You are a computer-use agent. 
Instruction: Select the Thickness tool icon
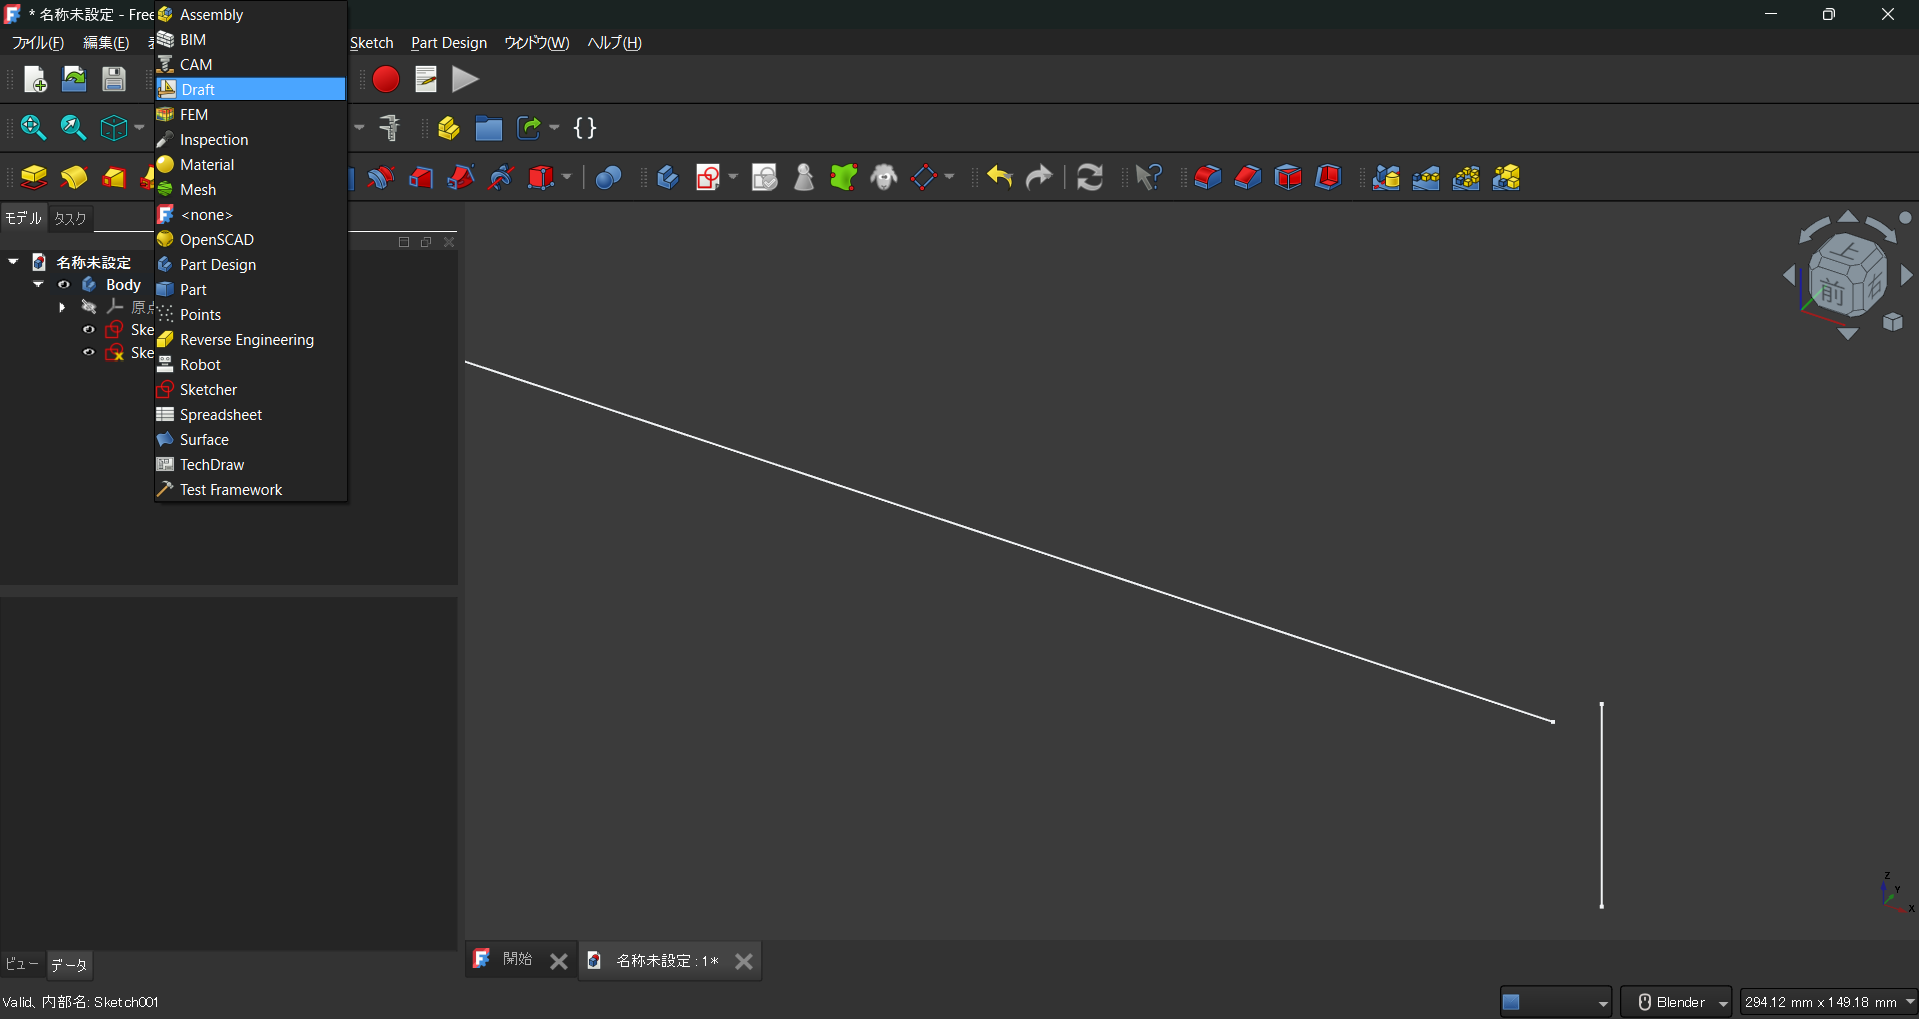point(1328,178)
